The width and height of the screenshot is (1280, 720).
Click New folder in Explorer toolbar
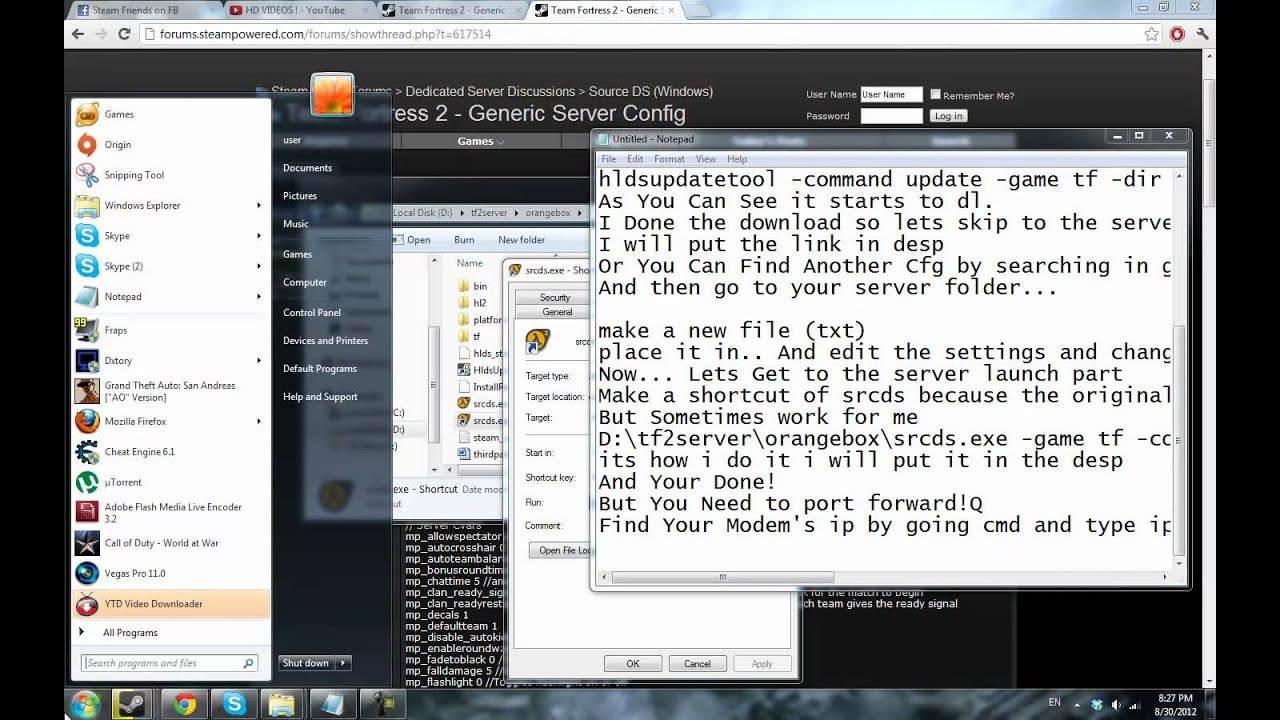521,240
